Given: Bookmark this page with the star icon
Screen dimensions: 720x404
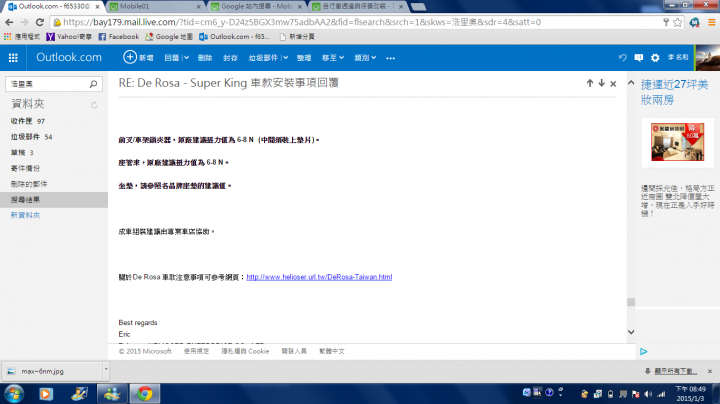Looking at the screenshot, I should [678, 22].
